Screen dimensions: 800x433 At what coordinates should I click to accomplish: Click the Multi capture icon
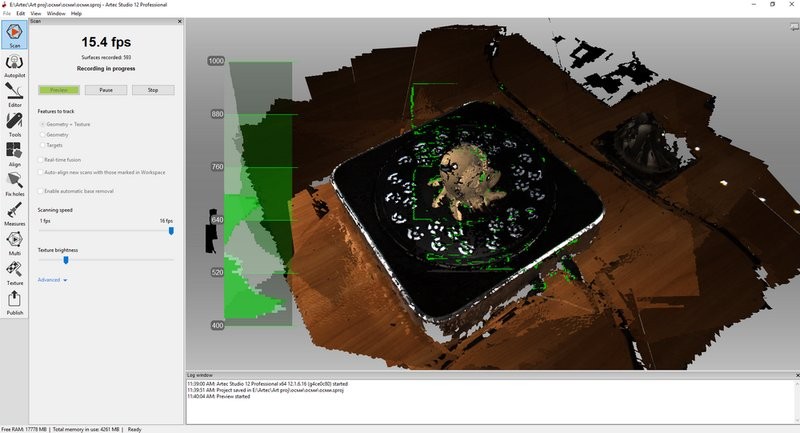tap(14, 243)
